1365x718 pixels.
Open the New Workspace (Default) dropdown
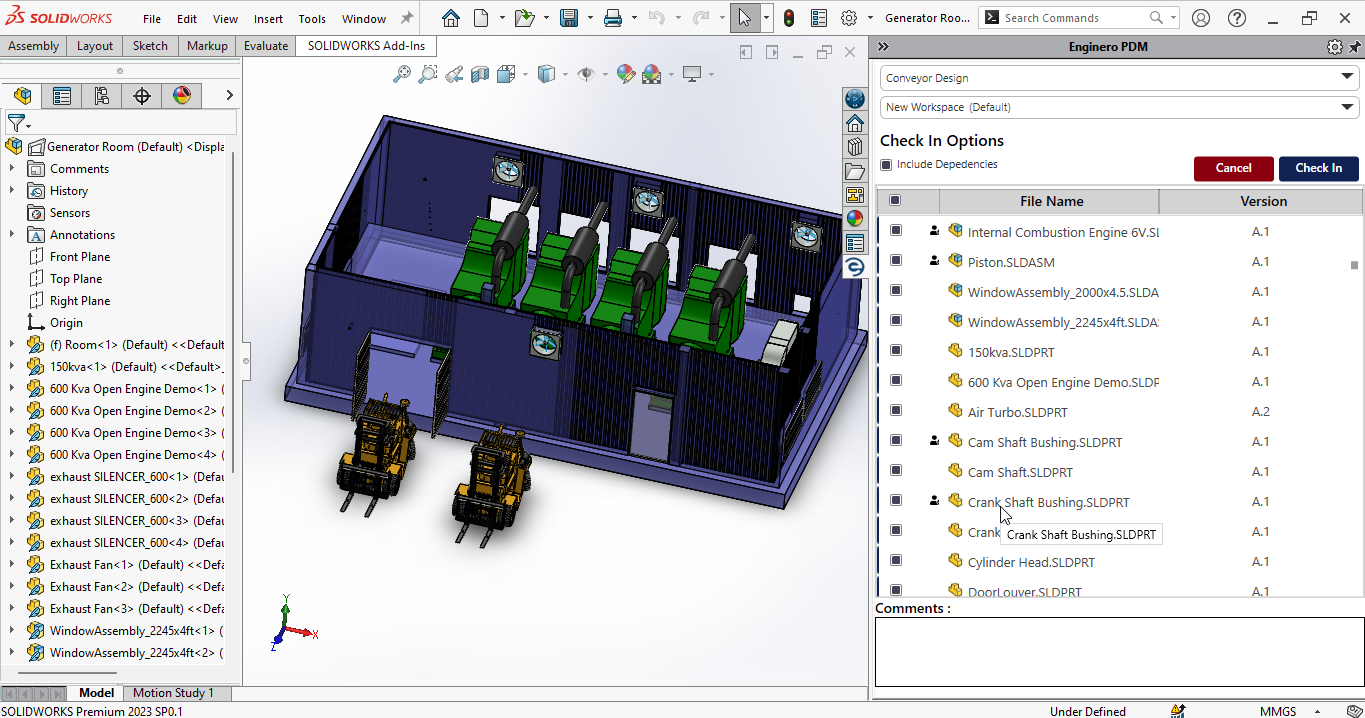pyautogui.click(x=1119, y=107)
